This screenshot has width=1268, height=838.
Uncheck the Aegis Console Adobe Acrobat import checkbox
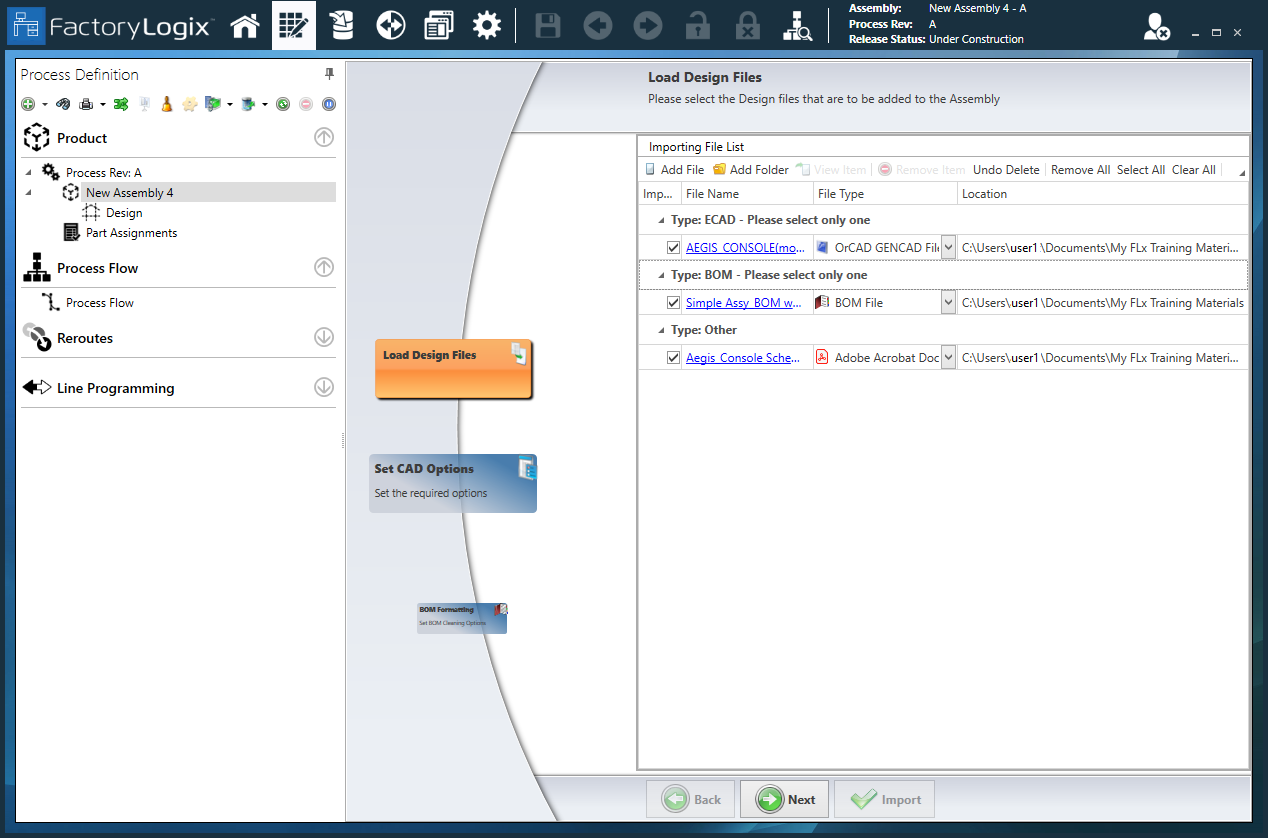(673, 357)
